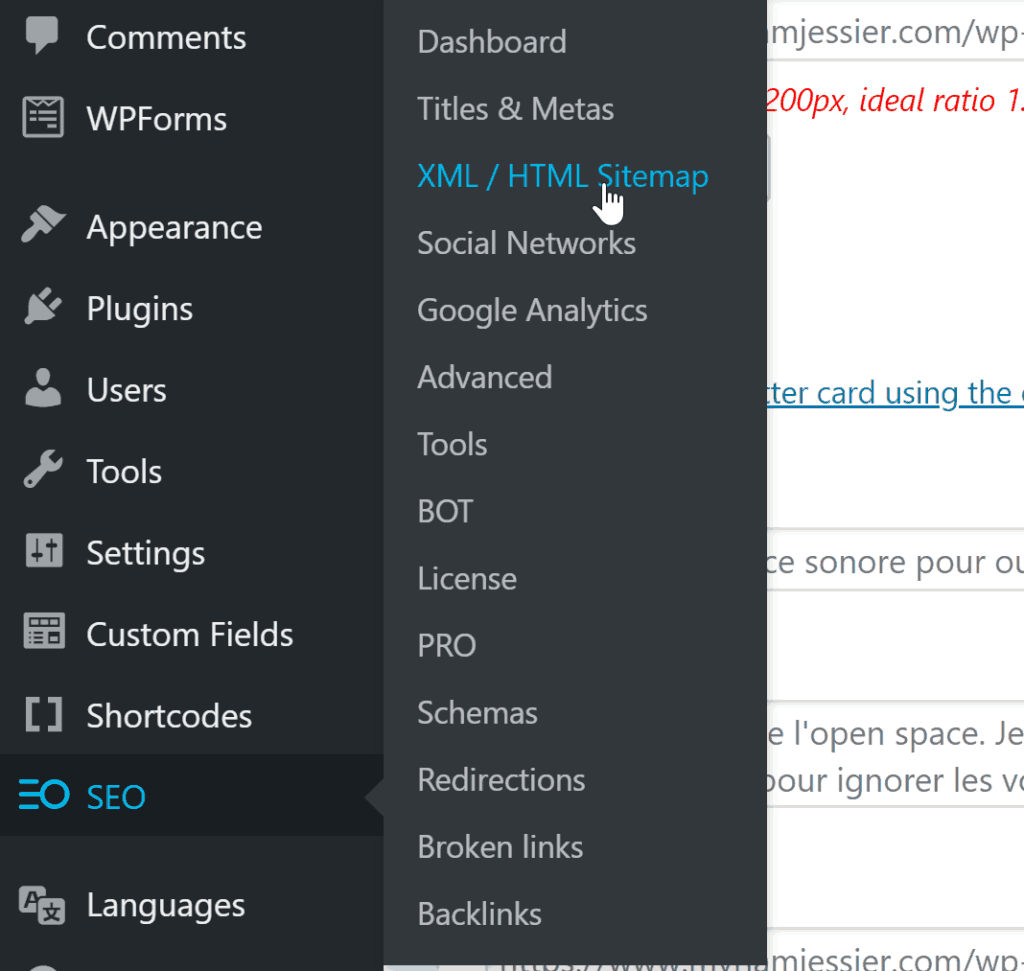Screen dimensions: 1024x971
Task: Open the Settings menu label
Action: 146,554
